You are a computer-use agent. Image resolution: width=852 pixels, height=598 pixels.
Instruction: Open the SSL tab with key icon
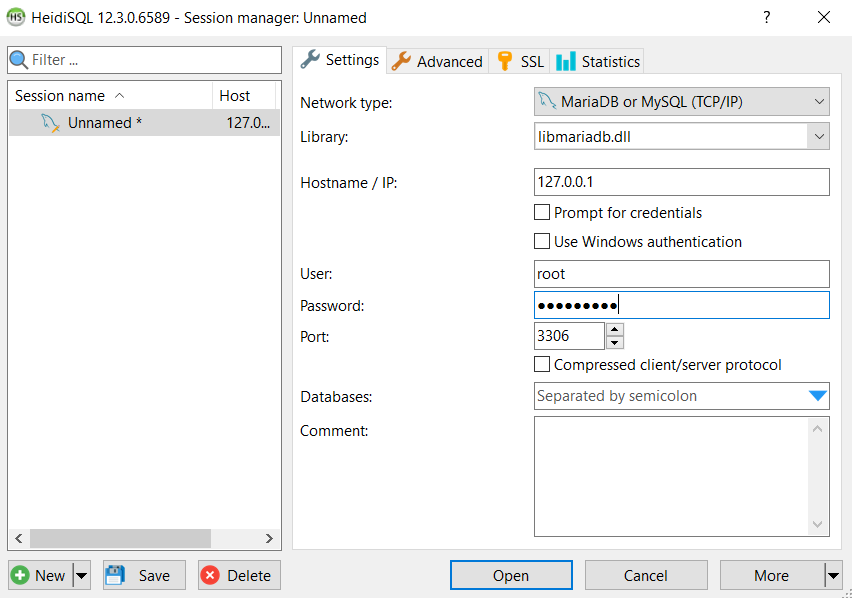(x=519, y=61)
